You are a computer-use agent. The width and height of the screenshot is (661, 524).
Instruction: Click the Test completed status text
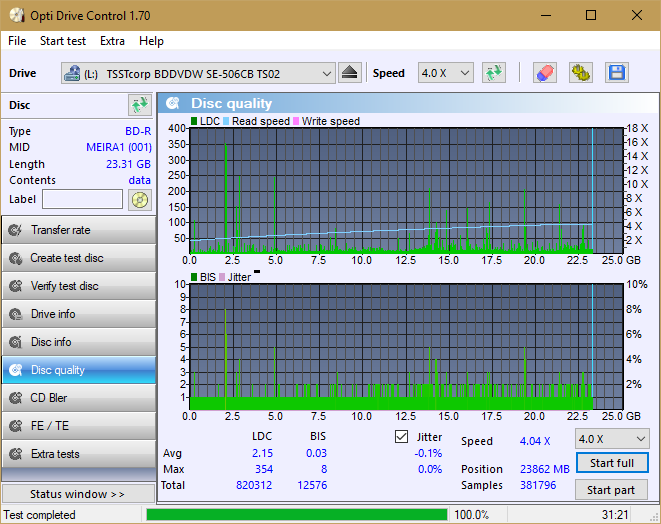[x=40, y=515]
